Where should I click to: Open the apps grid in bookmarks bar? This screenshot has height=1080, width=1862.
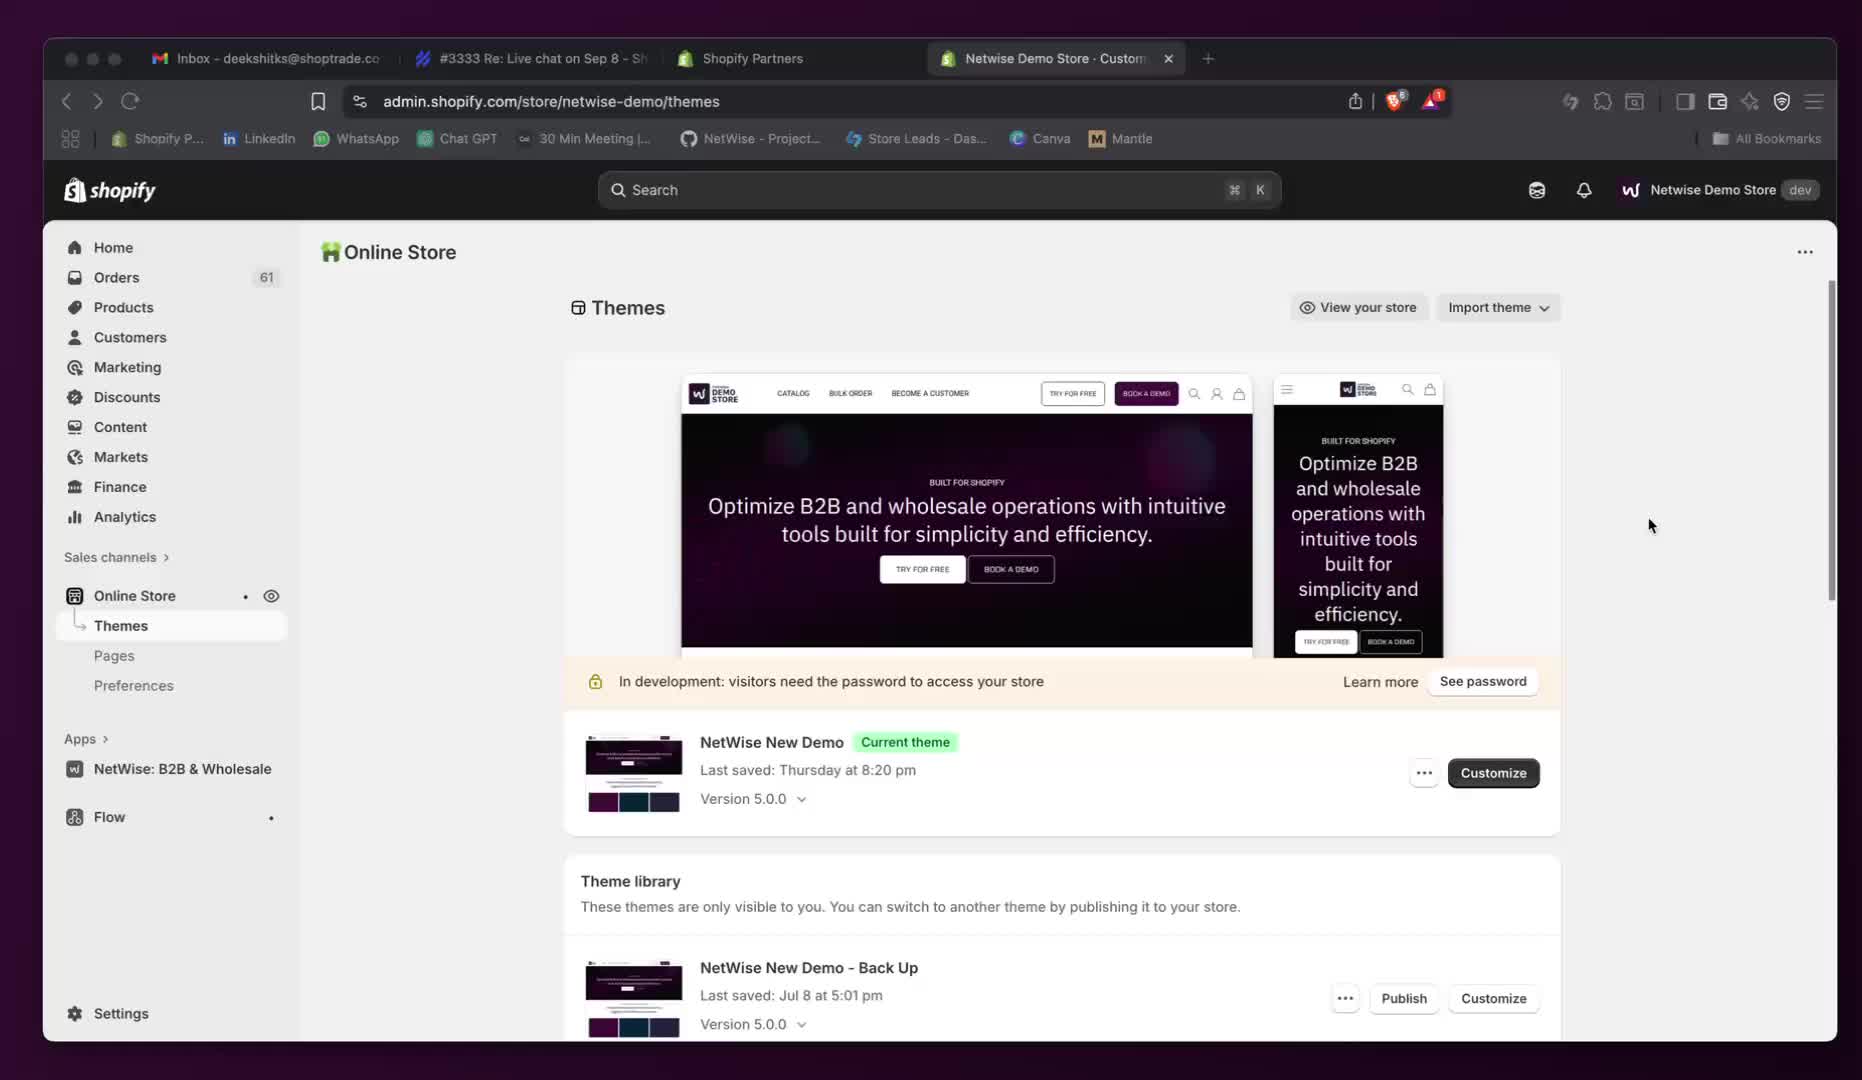70,139
